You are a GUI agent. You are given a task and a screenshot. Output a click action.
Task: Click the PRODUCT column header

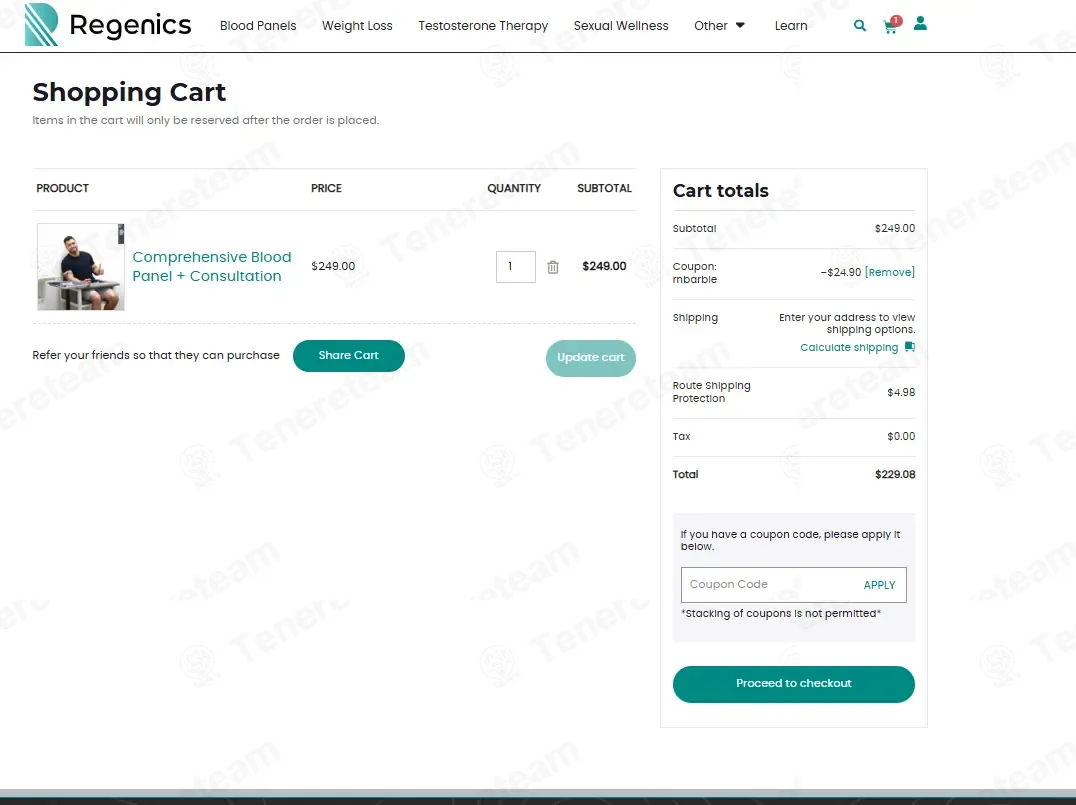[62, 188]
